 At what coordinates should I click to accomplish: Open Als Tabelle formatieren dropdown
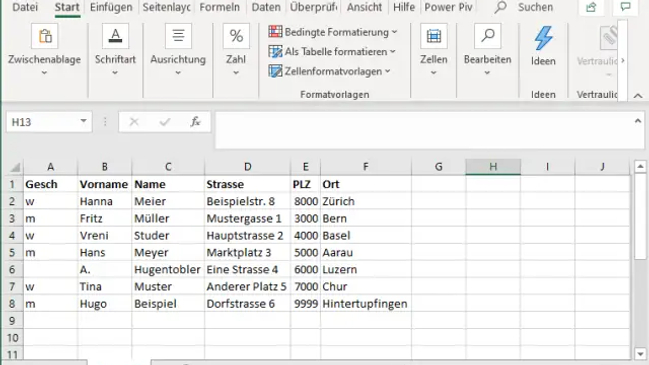pos(332,52)
